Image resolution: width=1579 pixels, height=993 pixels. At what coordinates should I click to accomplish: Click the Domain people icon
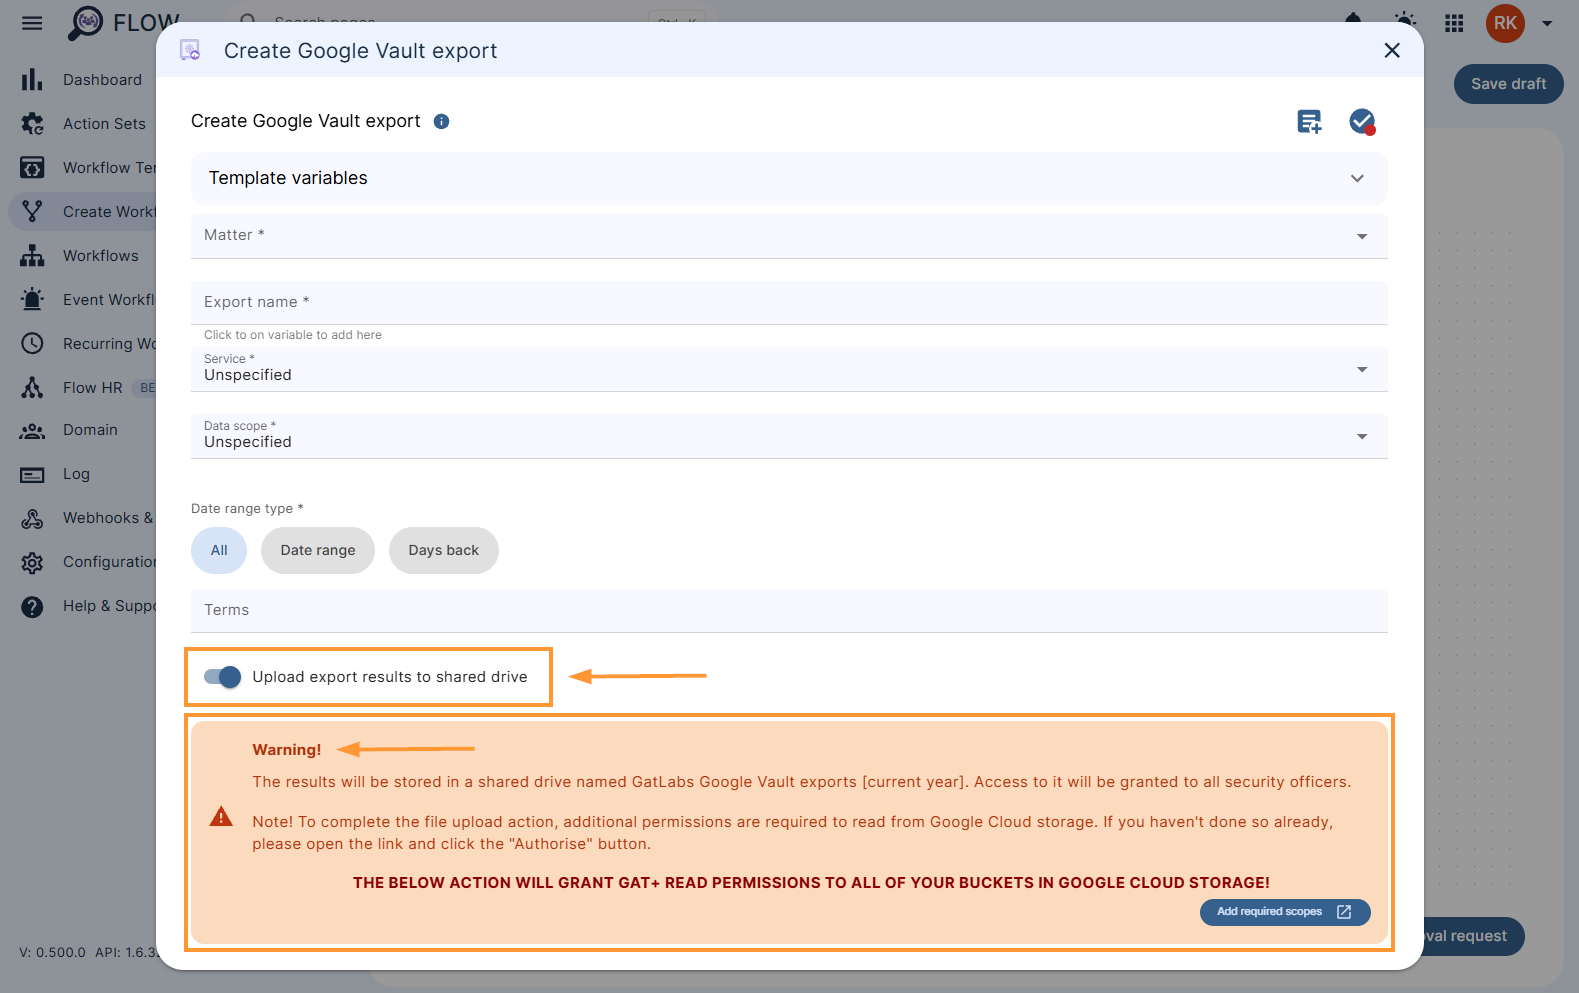(32, 431)
